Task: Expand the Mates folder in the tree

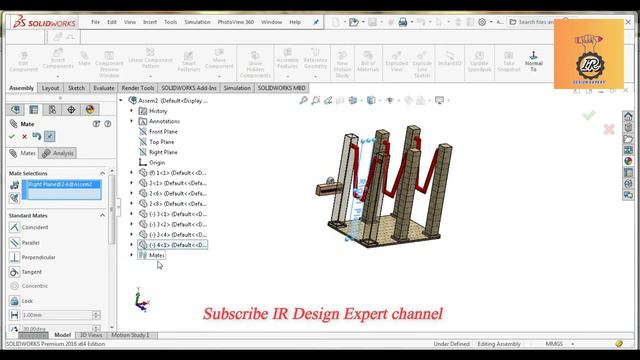Action: [x=131, y=255]
